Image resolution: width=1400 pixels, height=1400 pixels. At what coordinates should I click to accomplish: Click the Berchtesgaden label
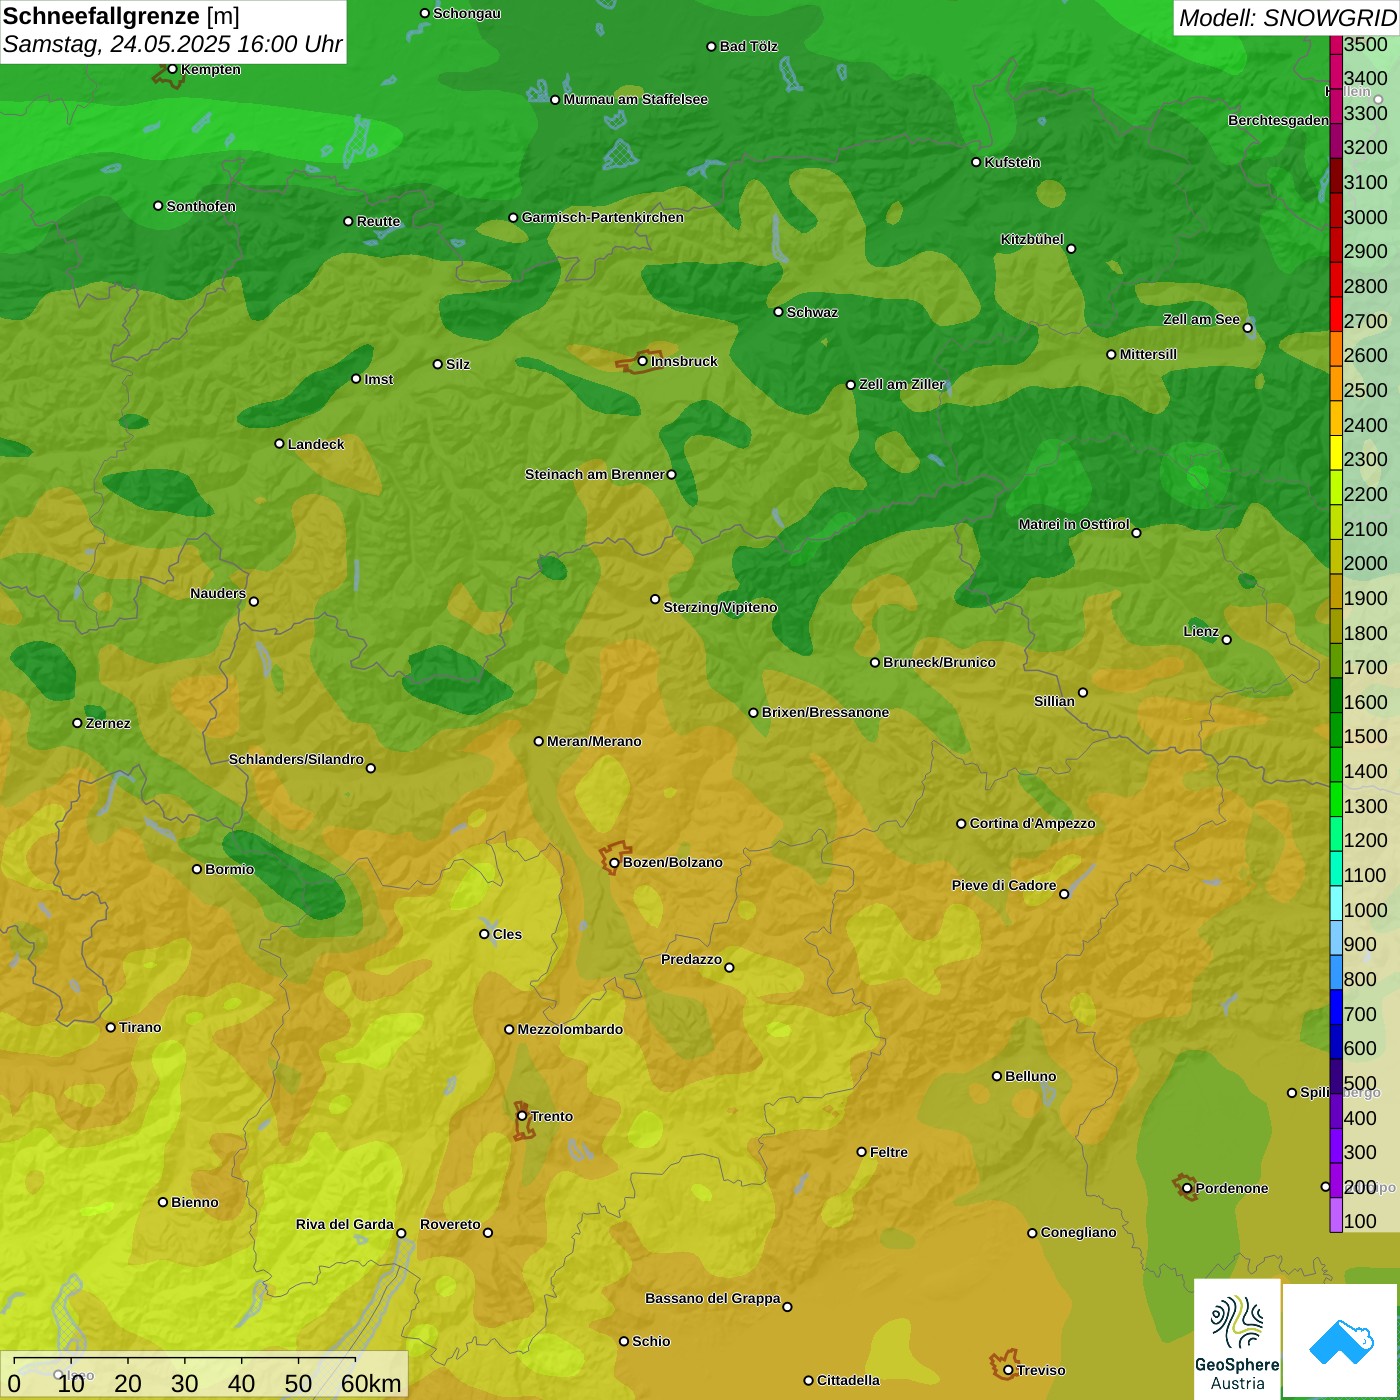(x=1279, y=120)
